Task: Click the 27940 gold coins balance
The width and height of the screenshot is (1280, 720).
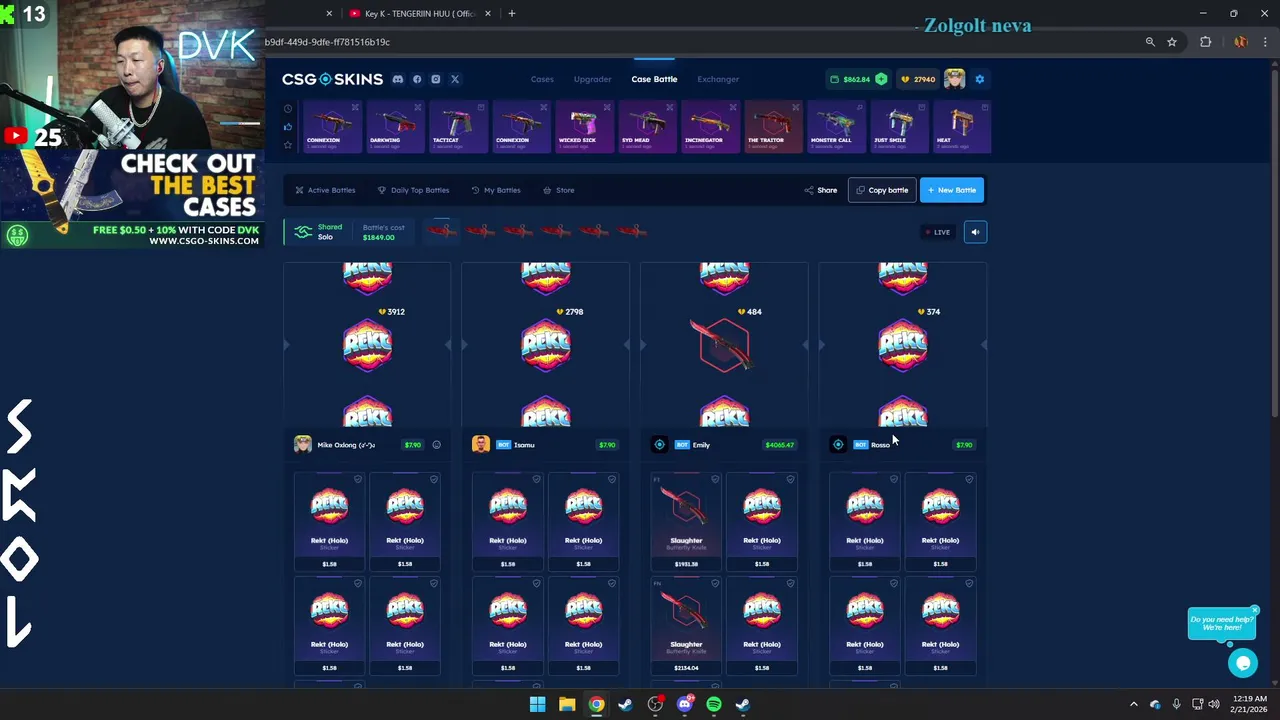Action: click(918, 79)
